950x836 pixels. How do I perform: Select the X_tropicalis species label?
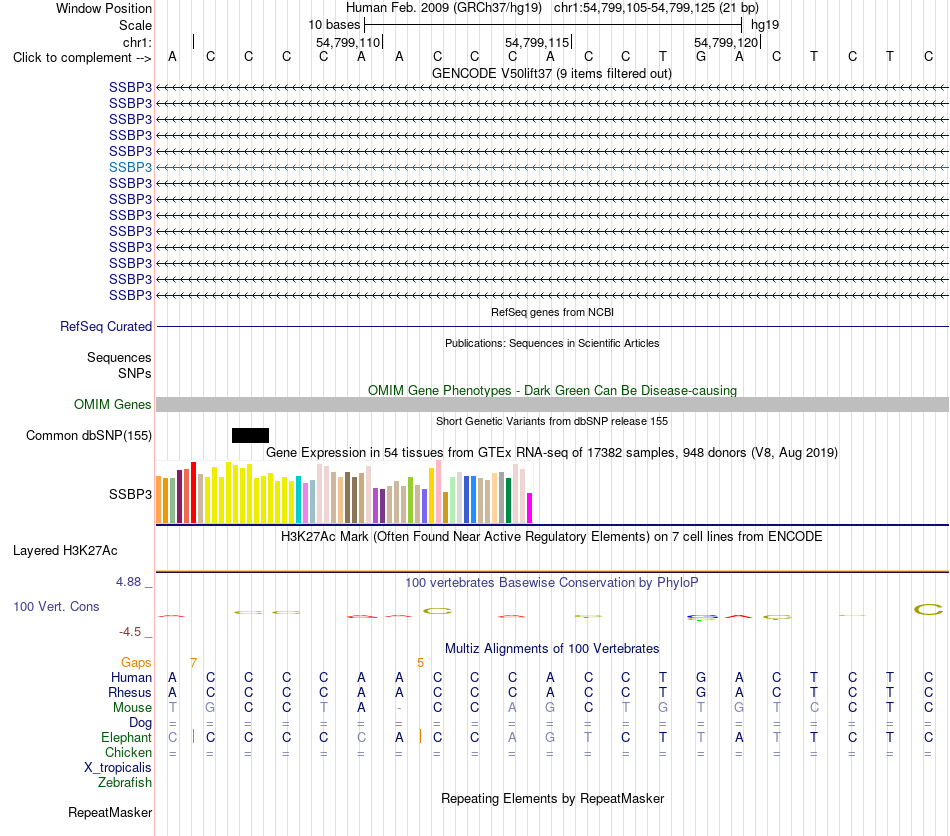click(x=118, y=768)
